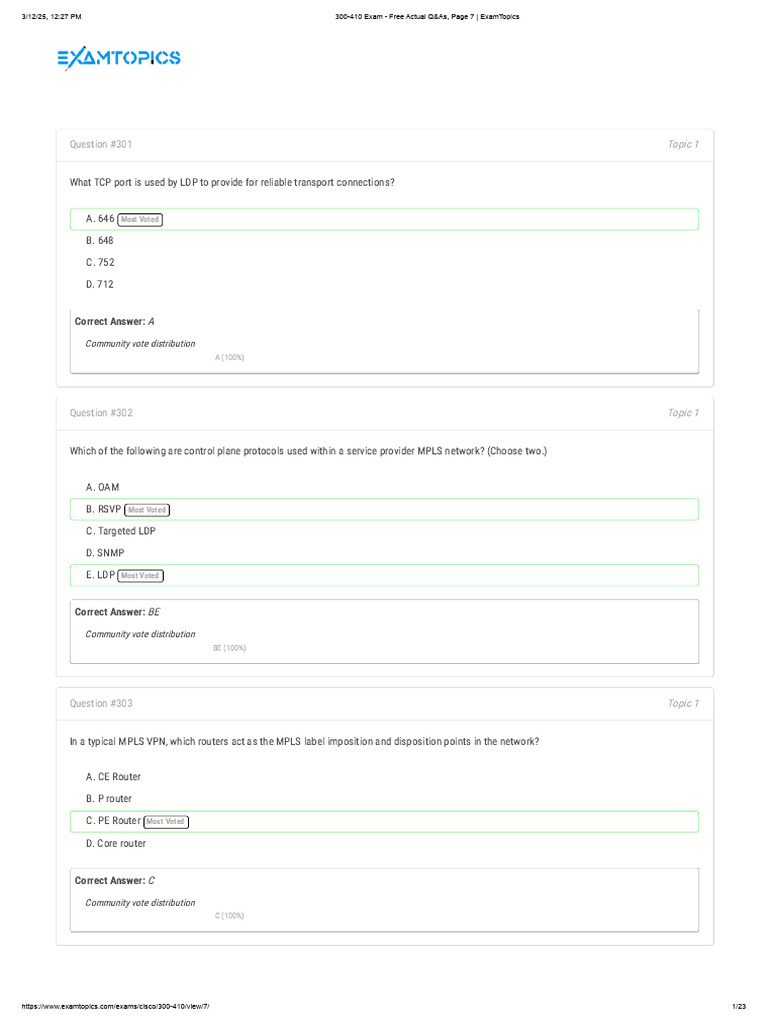
Task: Click the ExamTopics logo
Action: (x=118, y=58)
